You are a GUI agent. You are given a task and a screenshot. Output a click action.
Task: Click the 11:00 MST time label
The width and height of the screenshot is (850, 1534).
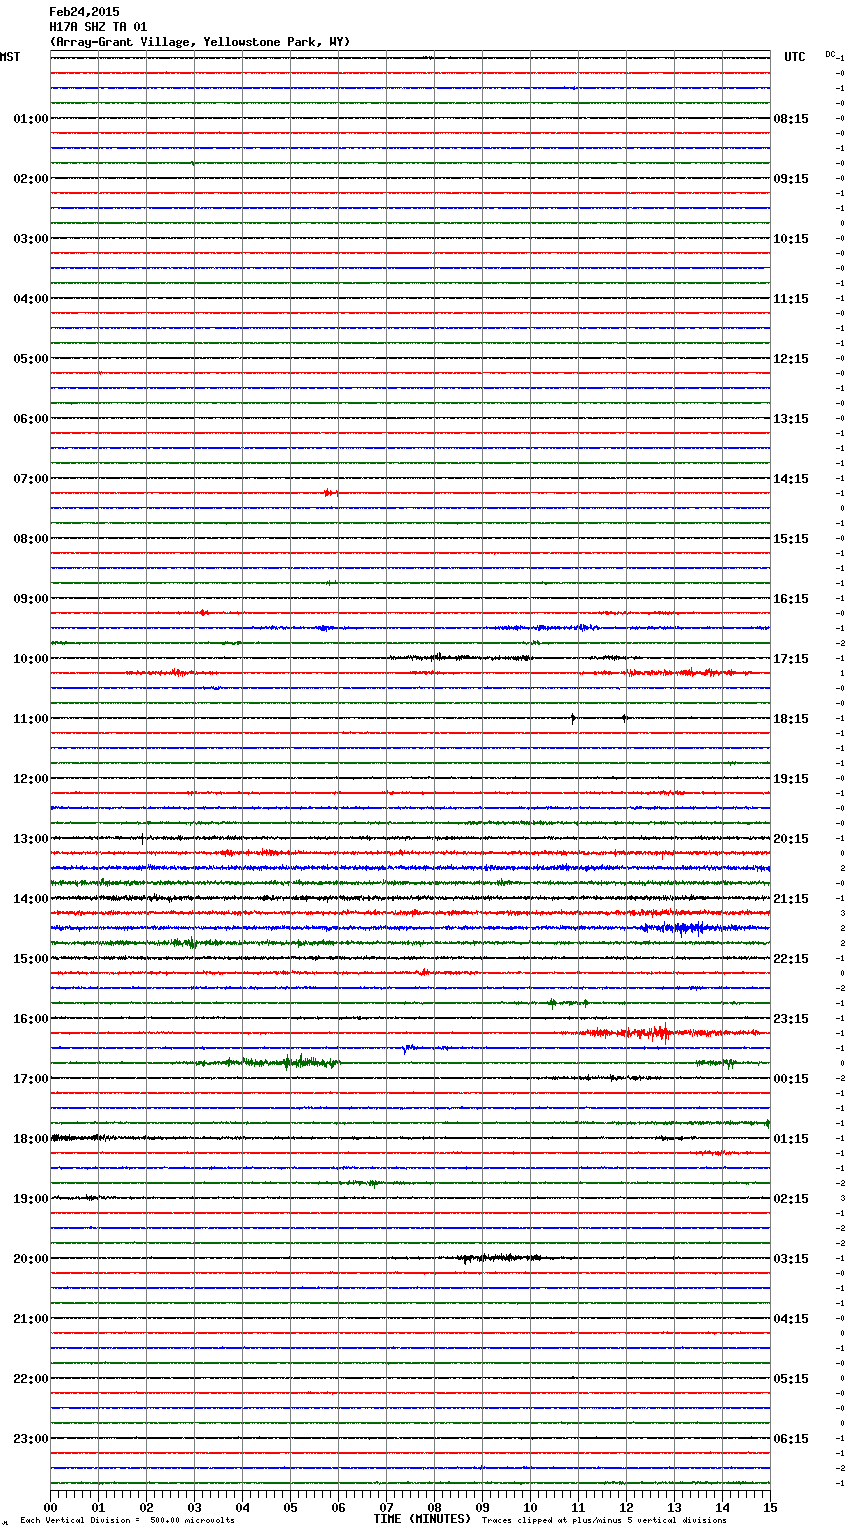[30, 719]
